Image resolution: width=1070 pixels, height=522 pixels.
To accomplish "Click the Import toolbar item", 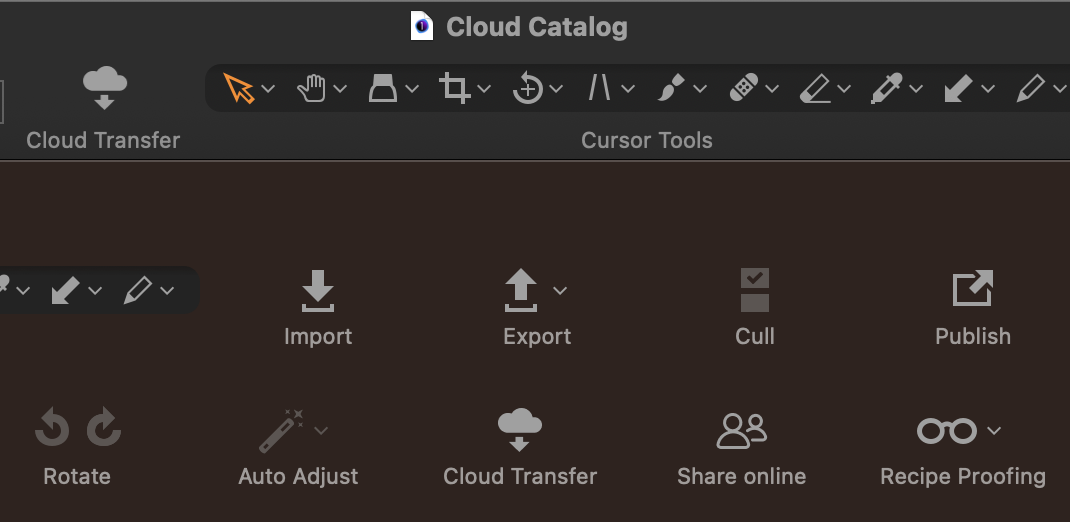I will coord(318,308).
